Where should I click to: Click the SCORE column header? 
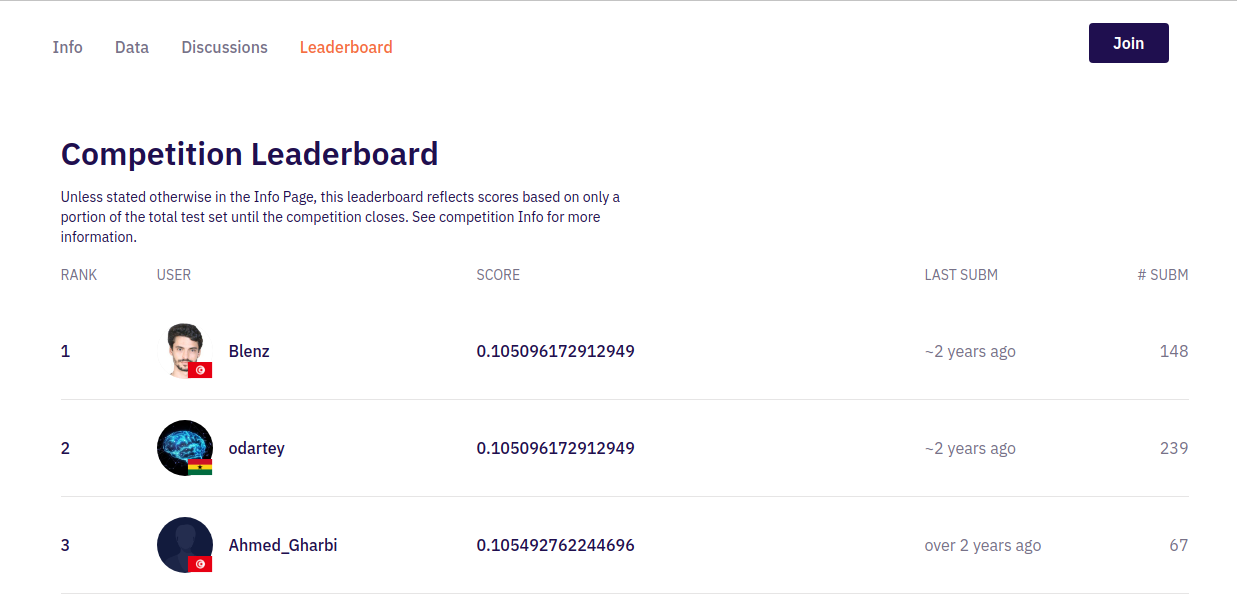click(x=498, y=275)
